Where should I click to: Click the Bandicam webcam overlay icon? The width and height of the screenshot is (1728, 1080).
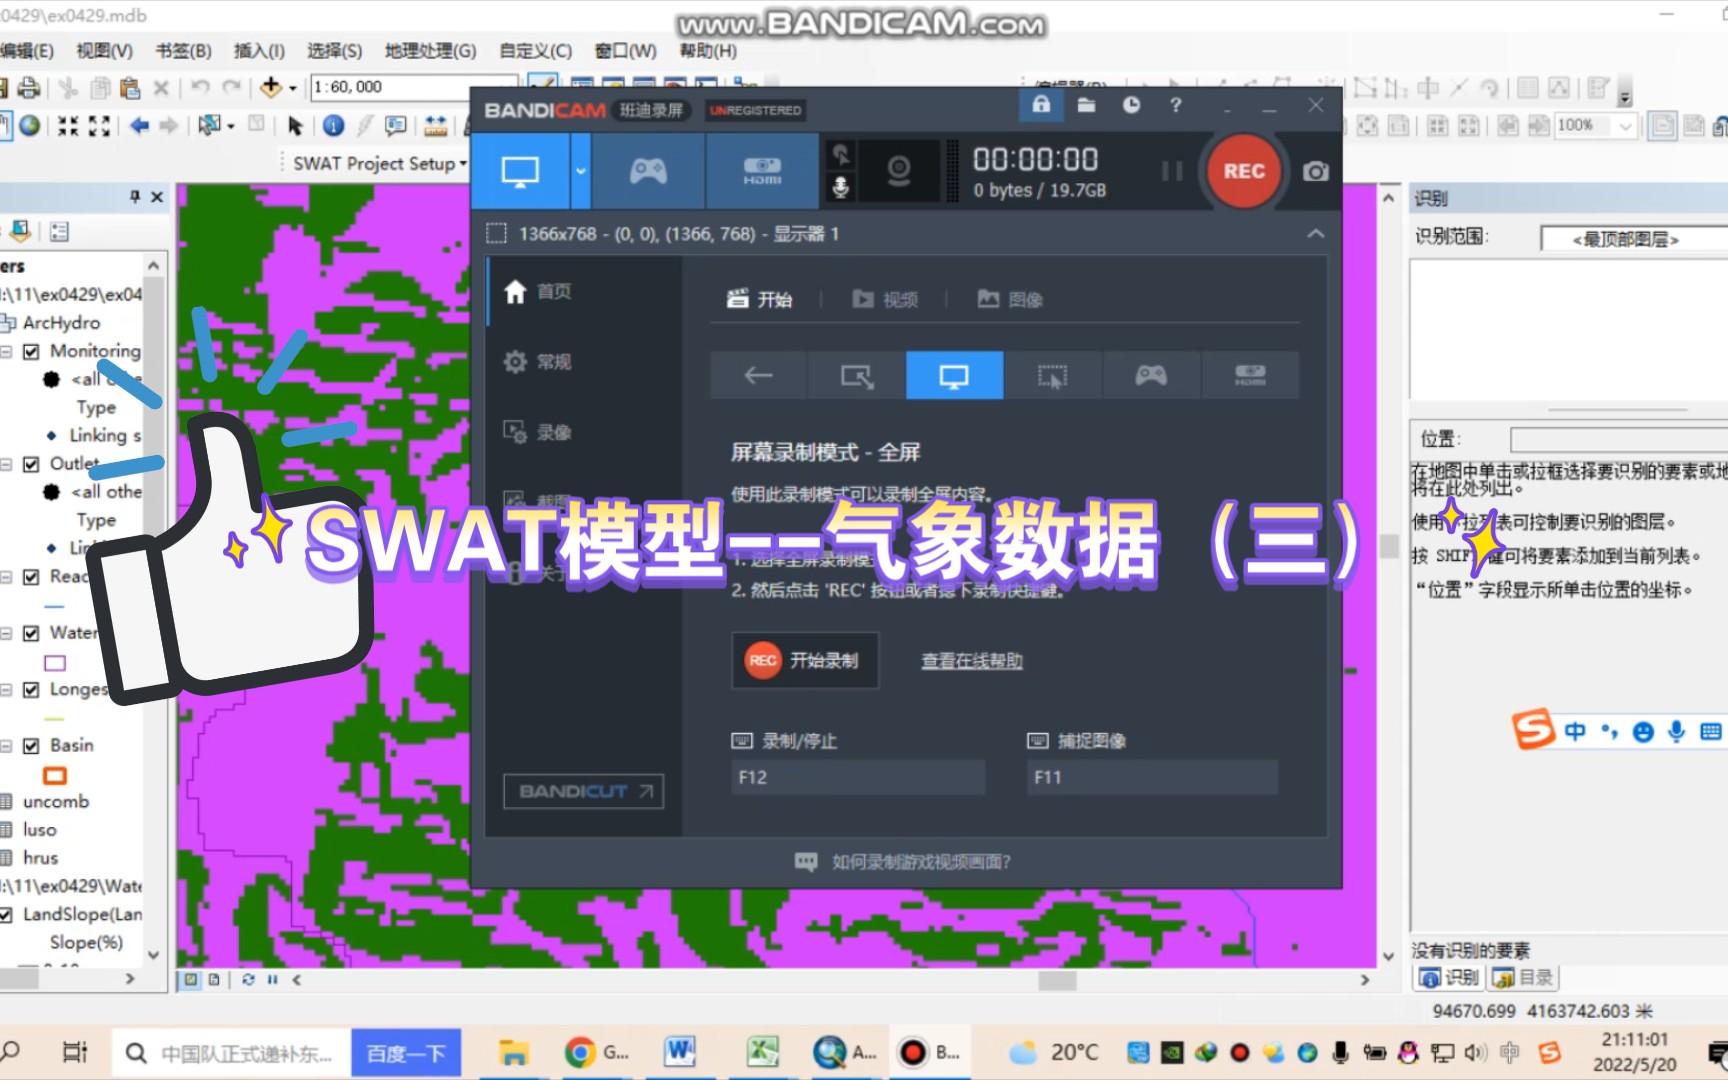(x=899, y=171)
